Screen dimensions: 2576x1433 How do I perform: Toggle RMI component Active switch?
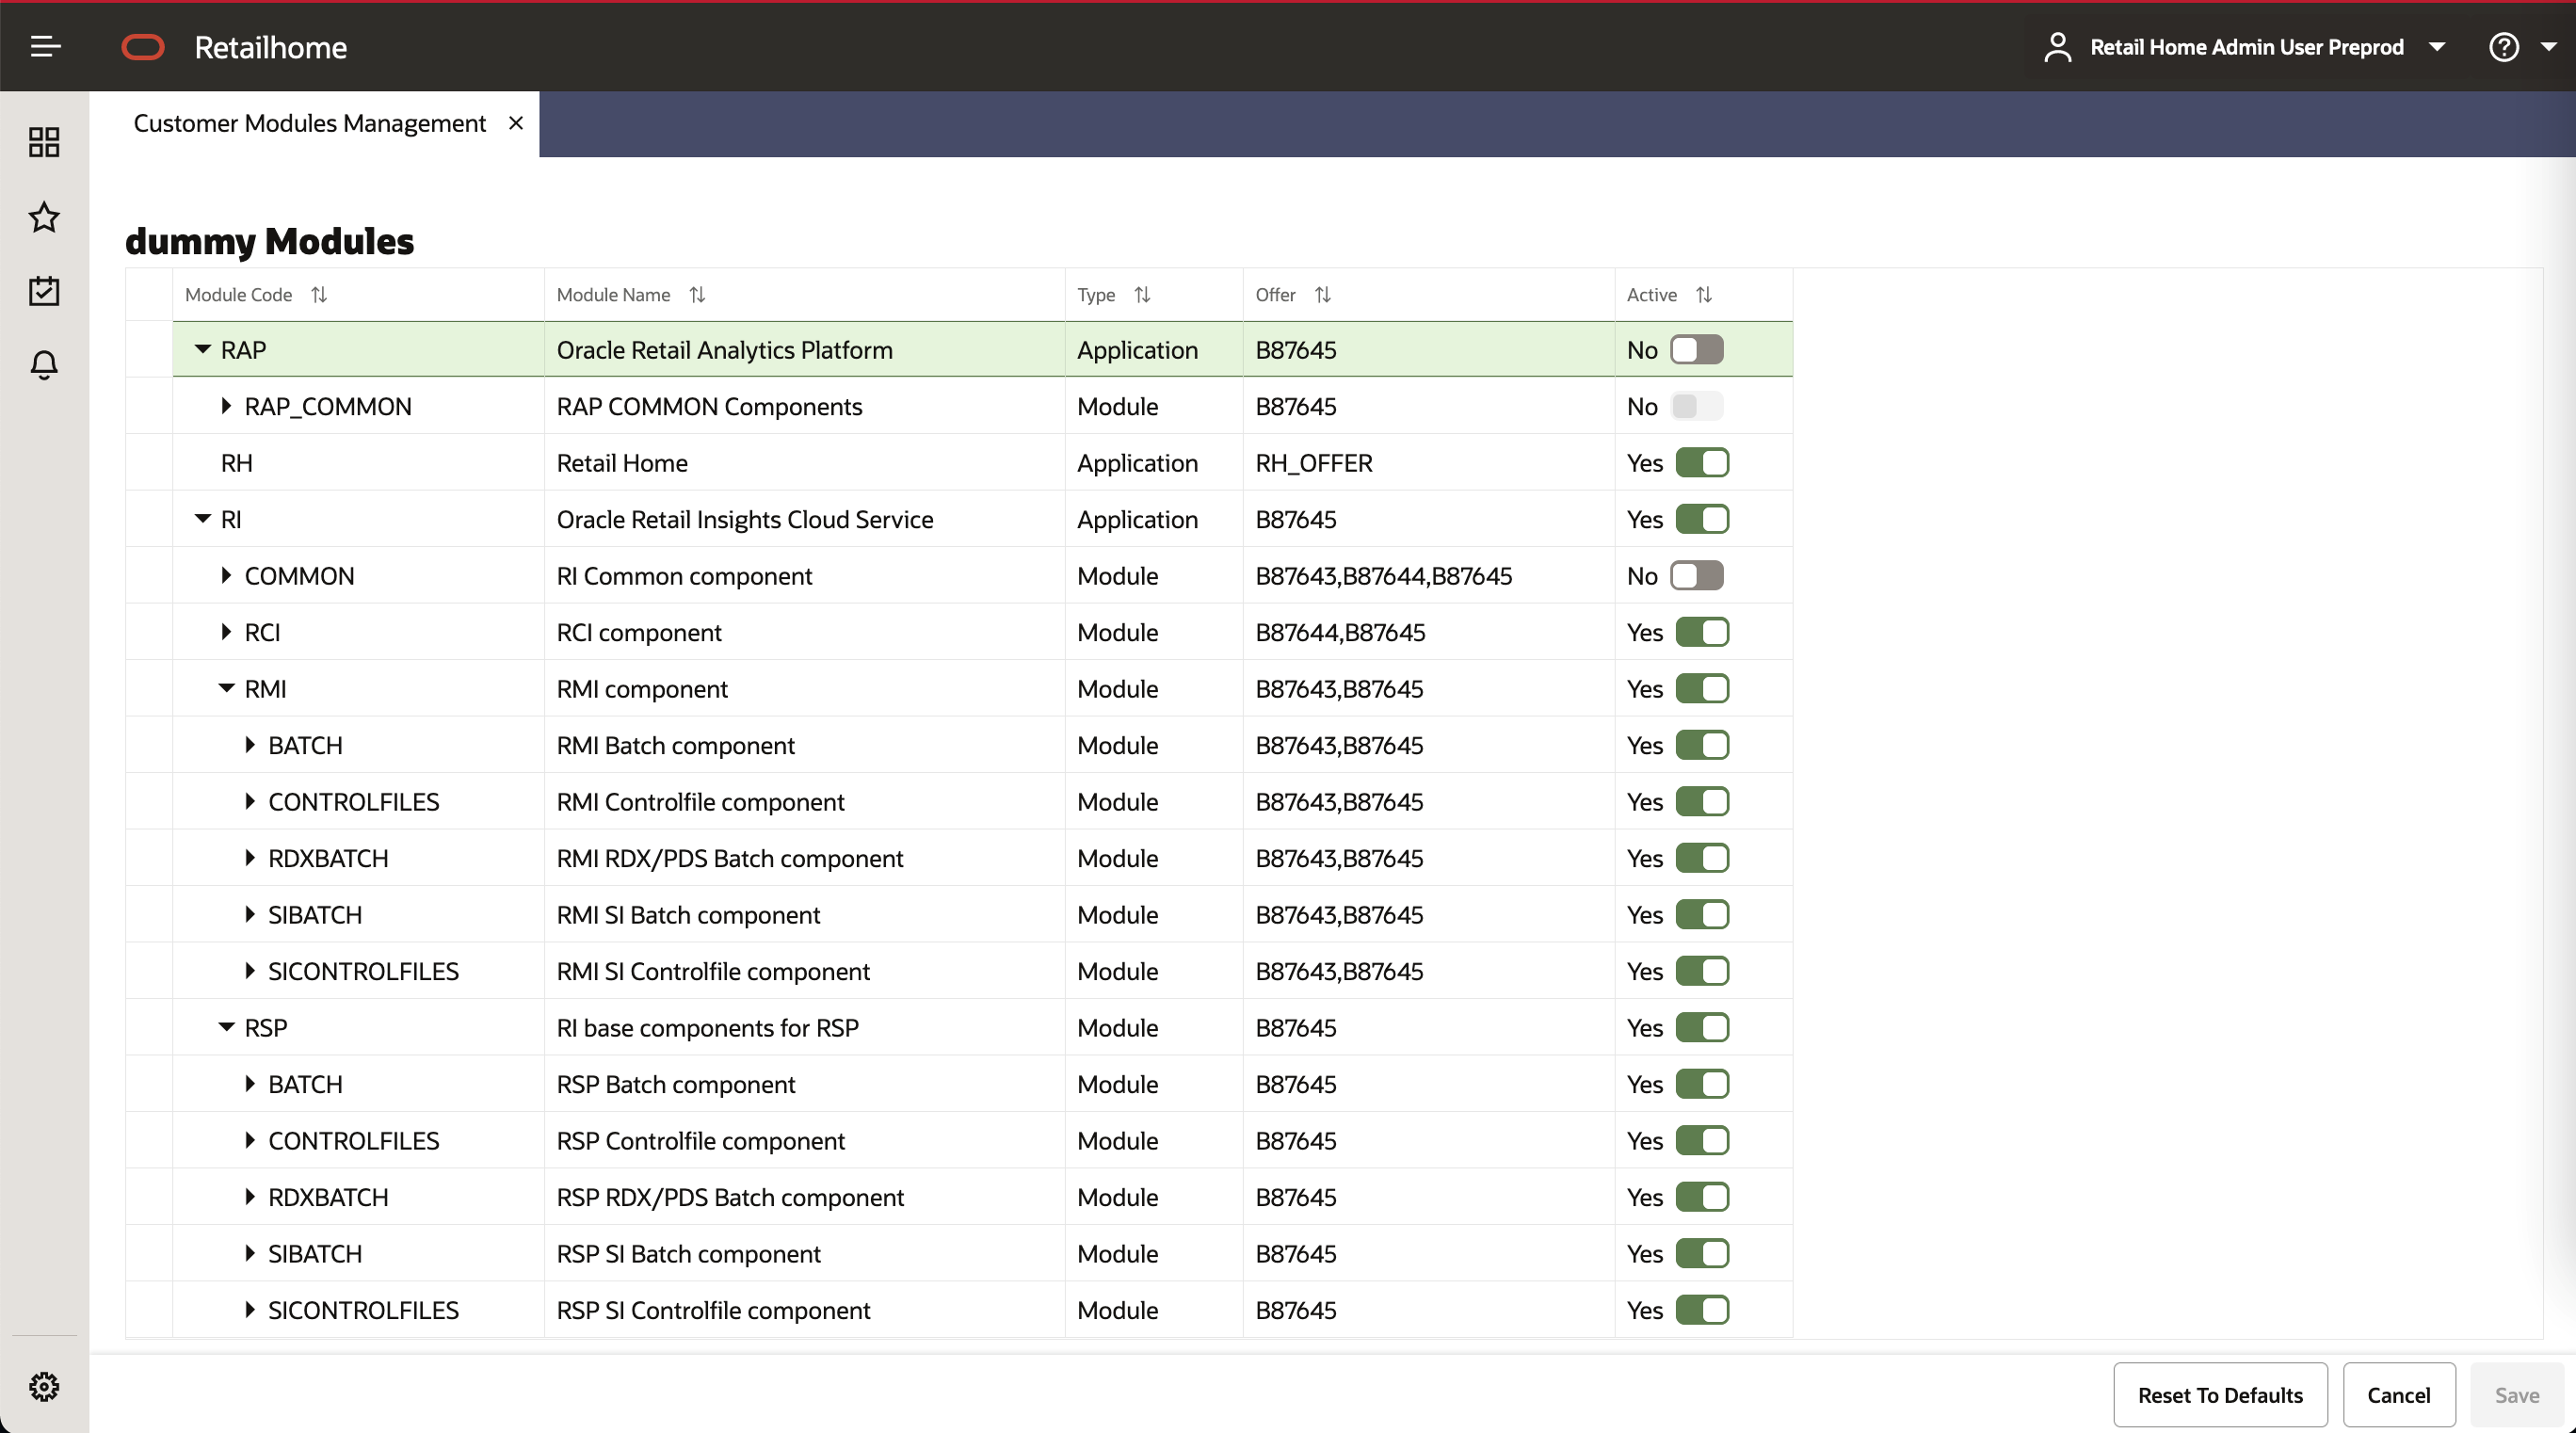click(x=1703, y=689)
